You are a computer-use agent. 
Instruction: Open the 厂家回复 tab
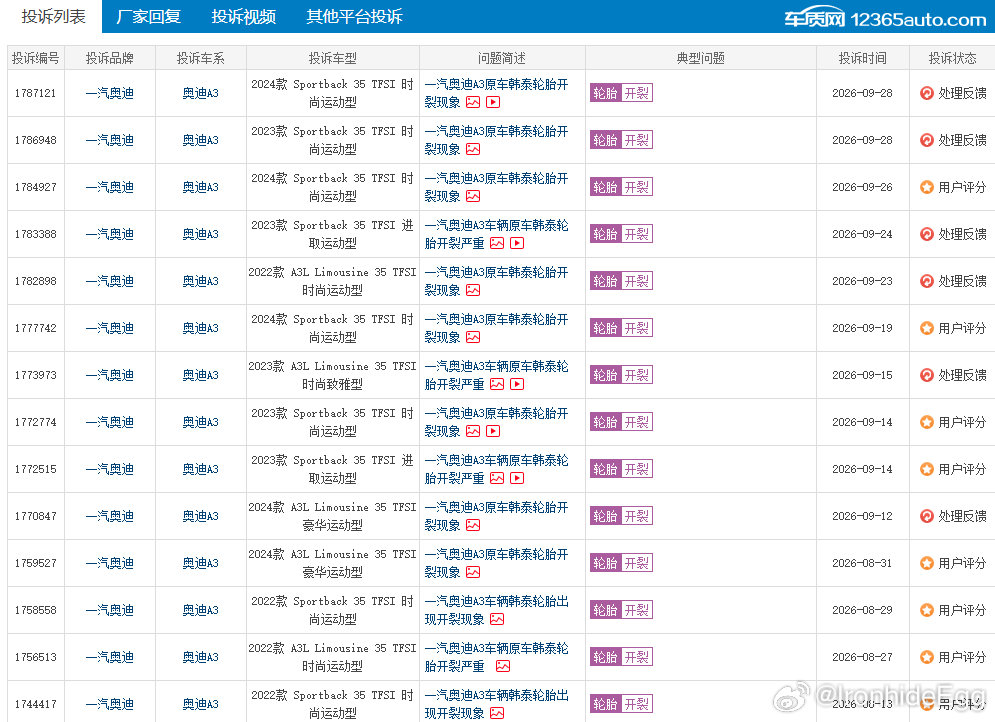coord(148,16)
